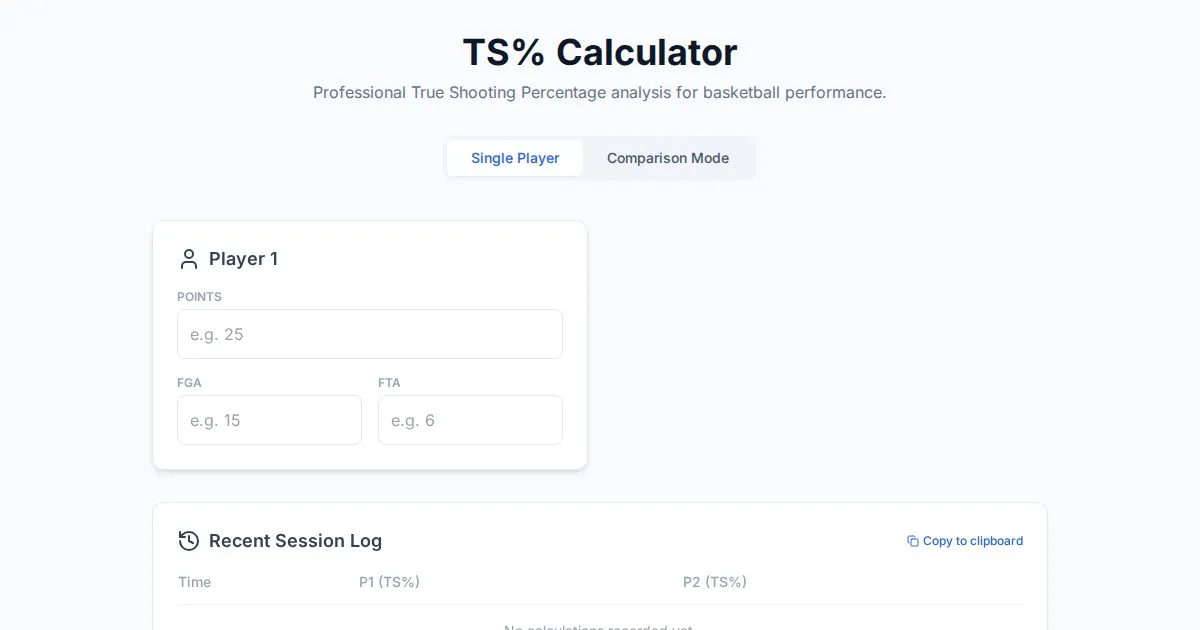Click the POINTS field label

(199, 297)
